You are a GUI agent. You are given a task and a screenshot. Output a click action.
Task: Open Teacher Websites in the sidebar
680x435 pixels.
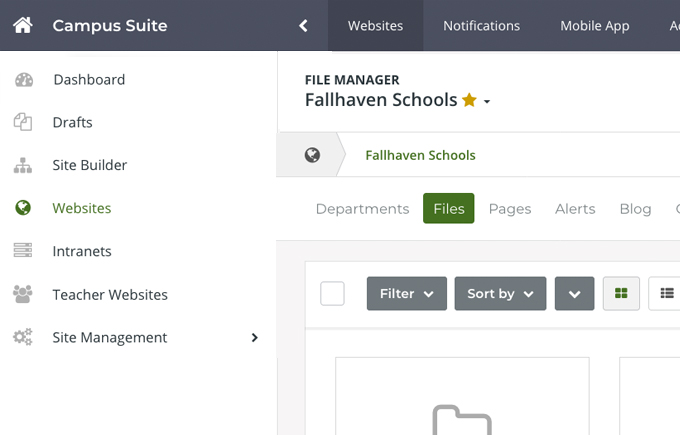tap(110, 294)
